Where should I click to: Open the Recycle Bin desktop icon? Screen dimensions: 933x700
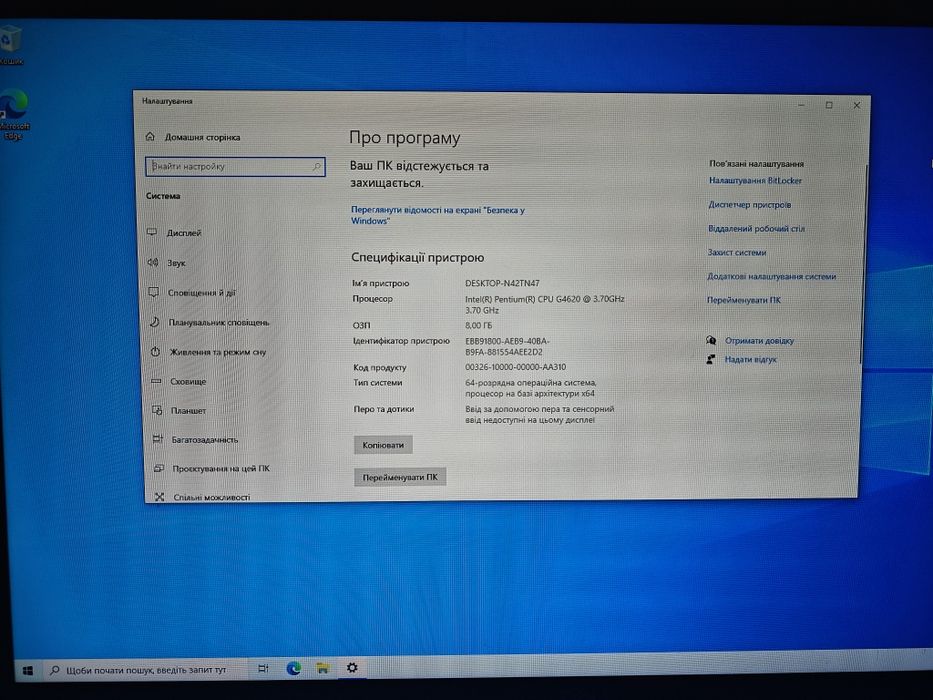click(10, 45)
